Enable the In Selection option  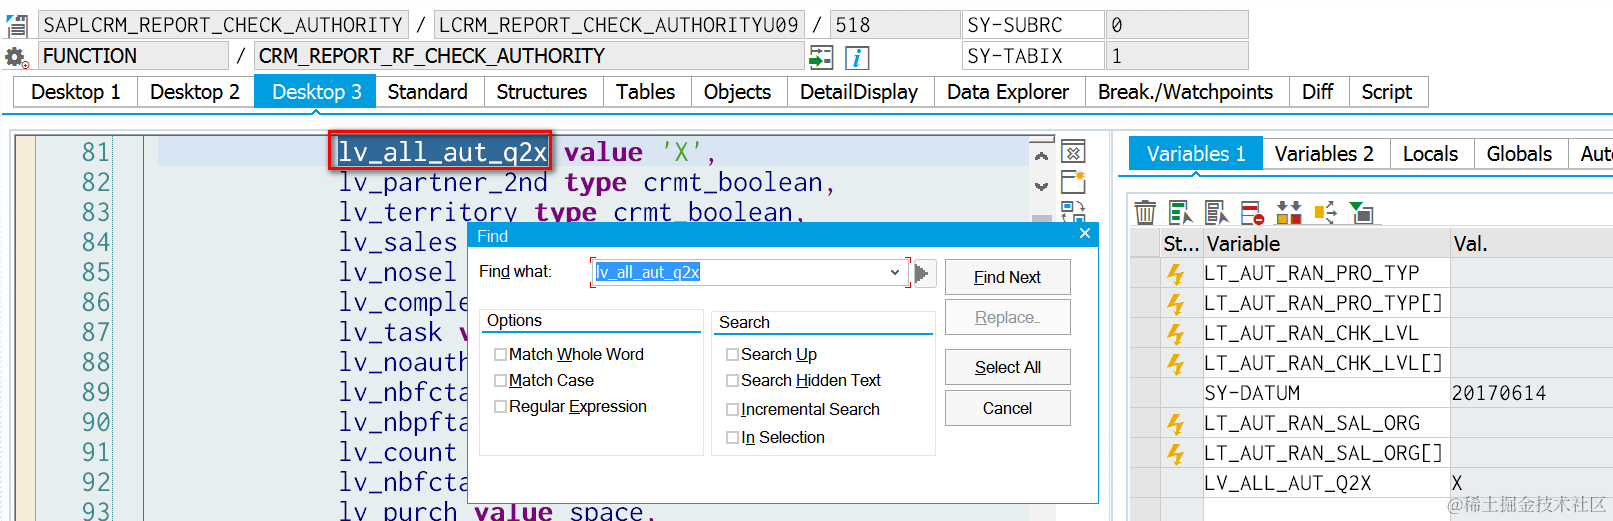click(732, 437)
